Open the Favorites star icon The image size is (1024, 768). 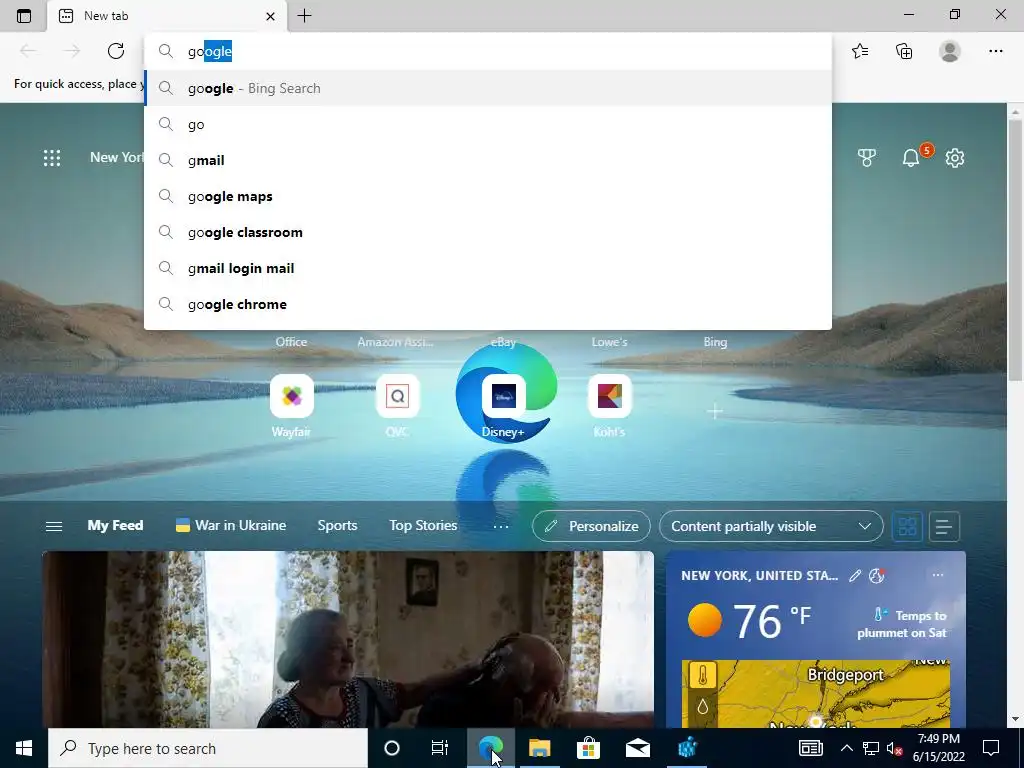click(860, 51)
